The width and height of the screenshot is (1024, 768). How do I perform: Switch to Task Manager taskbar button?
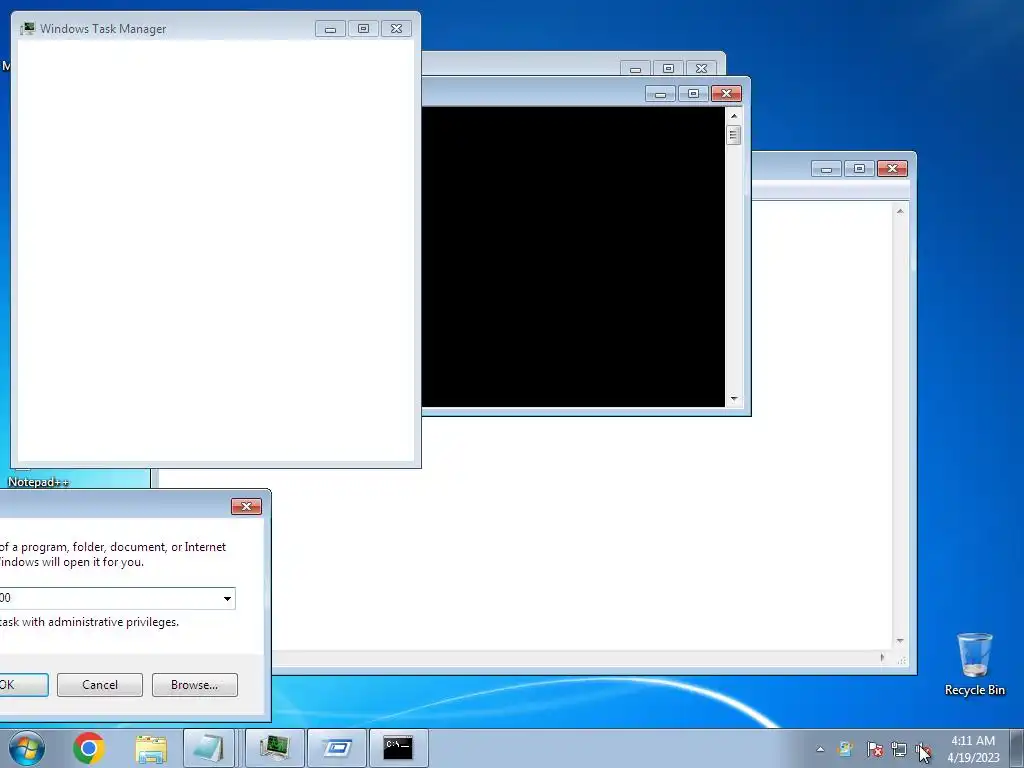click(275, 748)
